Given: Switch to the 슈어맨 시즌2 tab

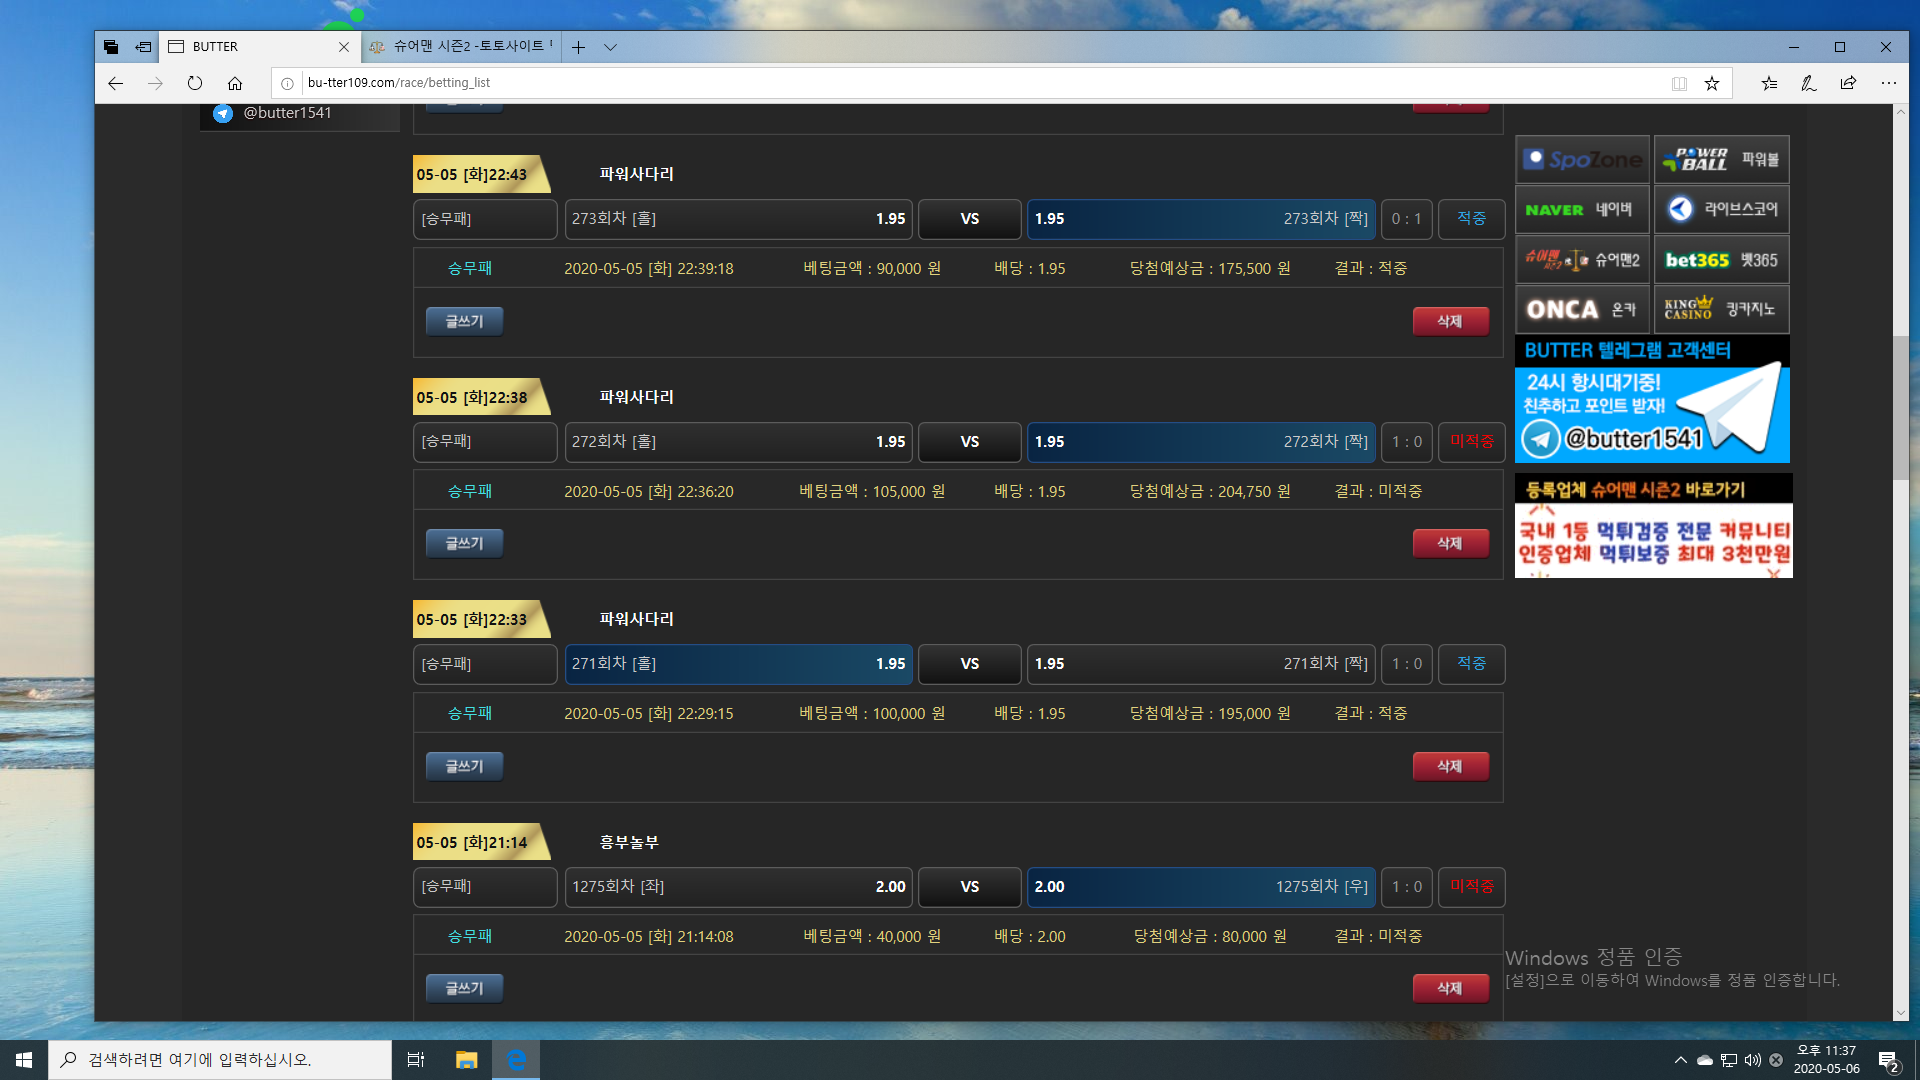Looking at the screenshot, I should click(x=460, y=47).
